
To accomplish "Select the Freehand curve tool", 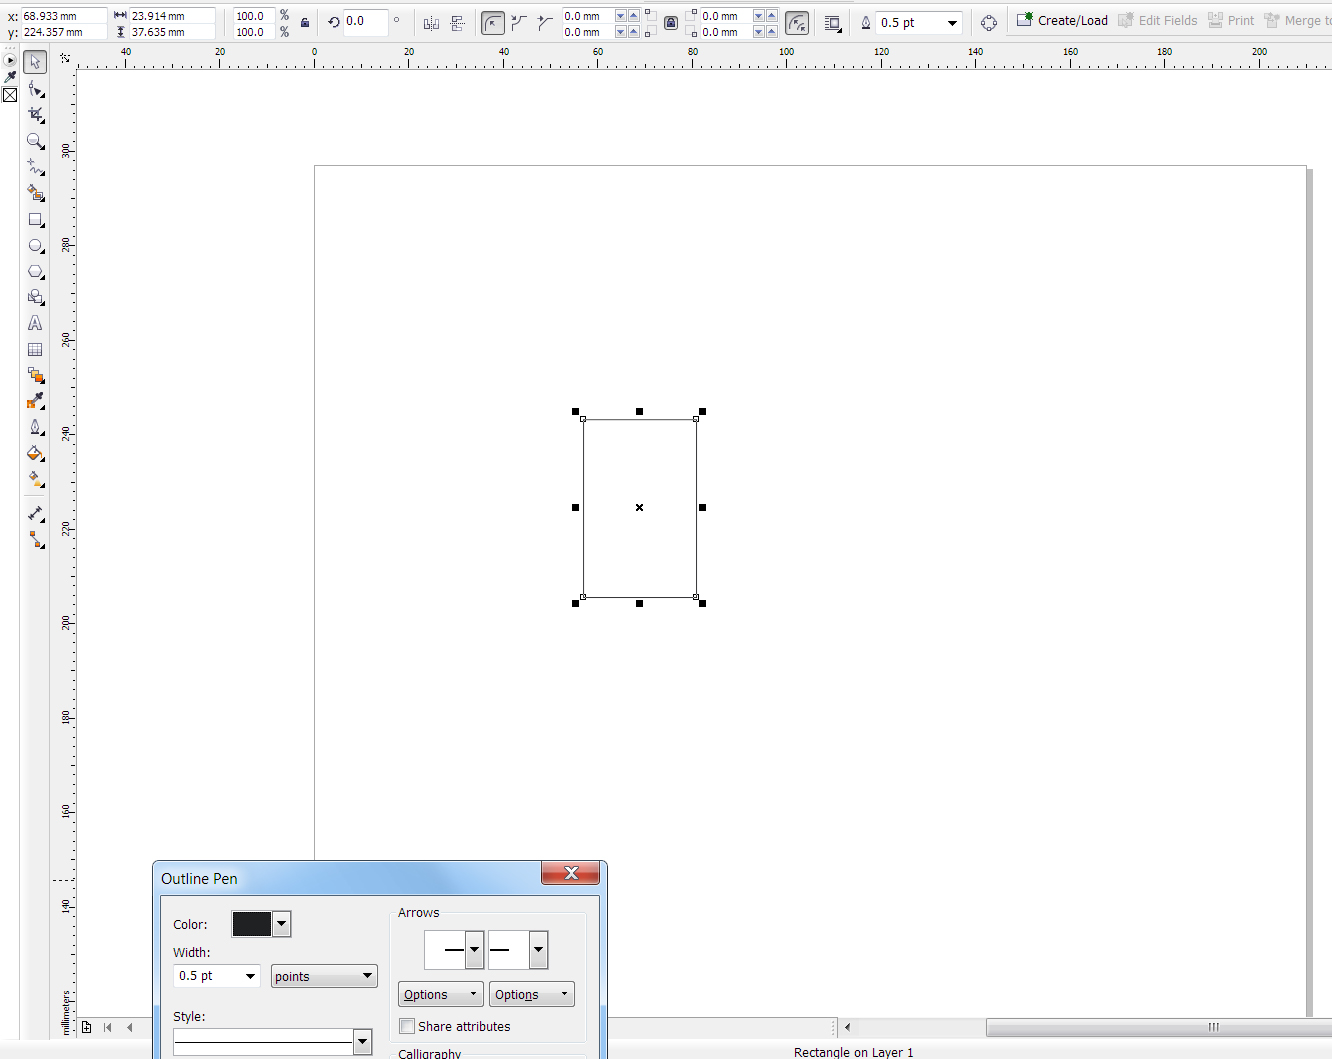I will click(35, 167).
